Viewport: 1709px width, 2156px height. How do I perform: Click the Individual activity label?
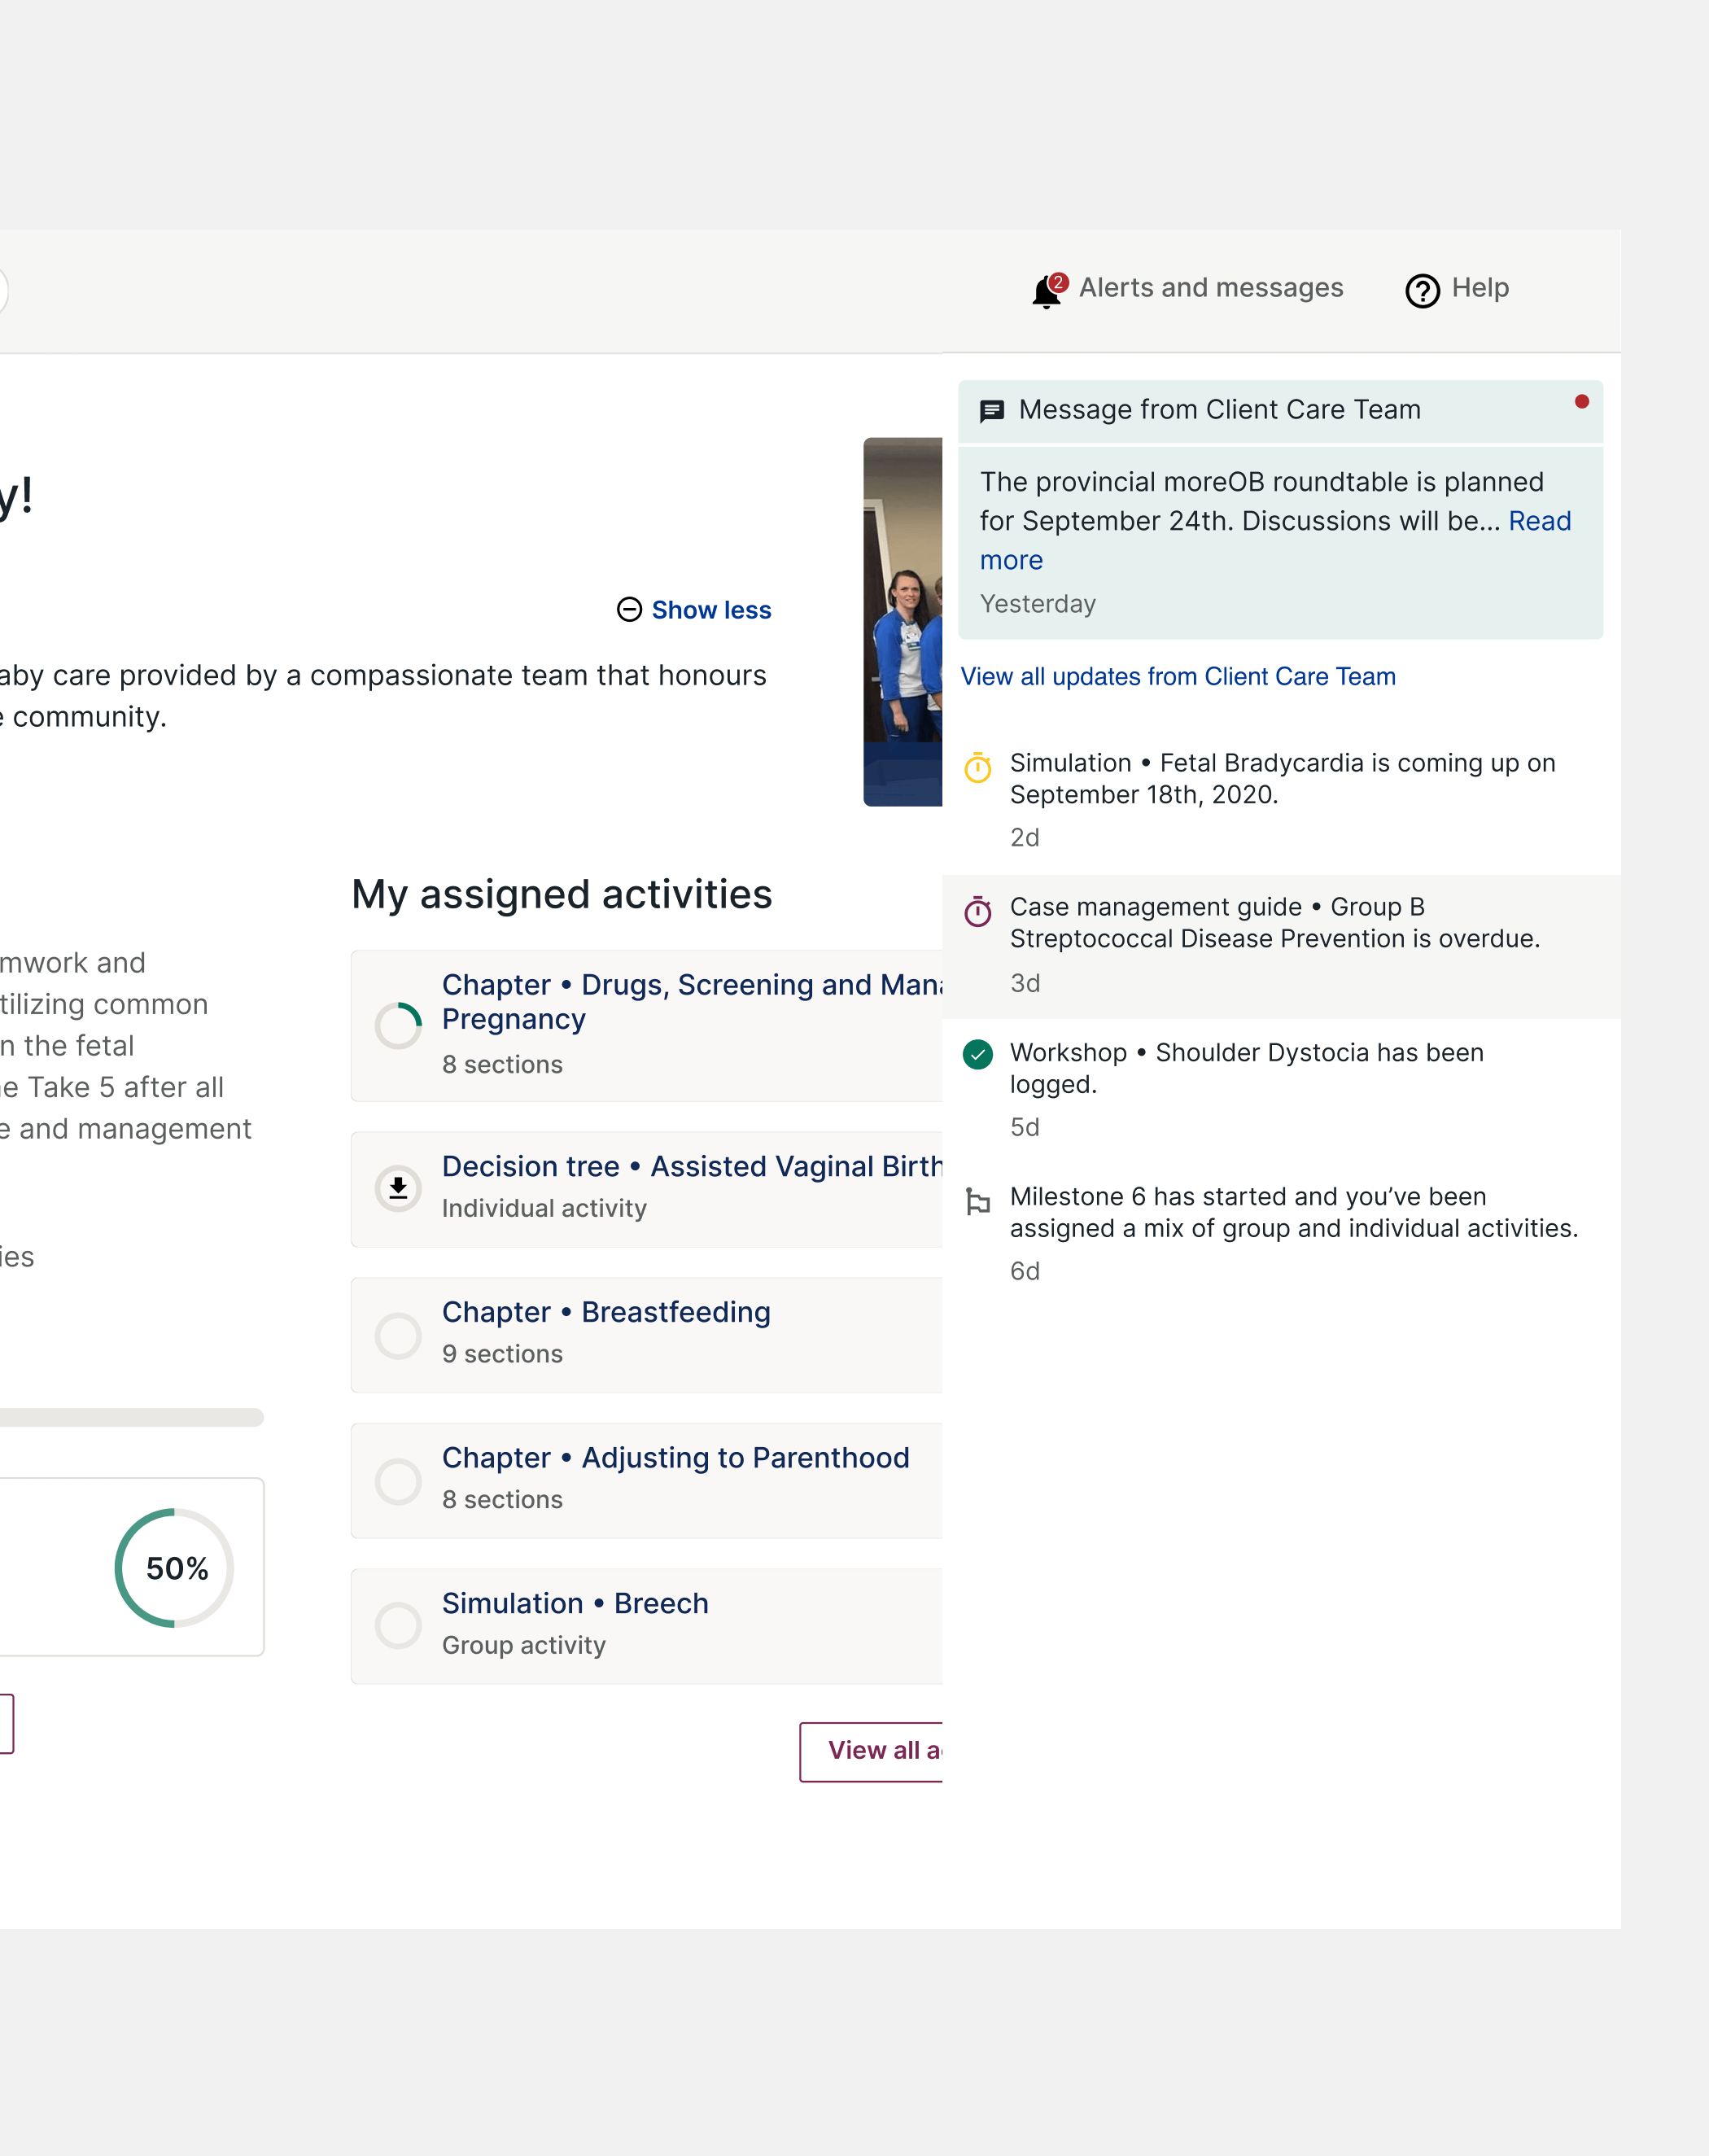click(544, 1209)
